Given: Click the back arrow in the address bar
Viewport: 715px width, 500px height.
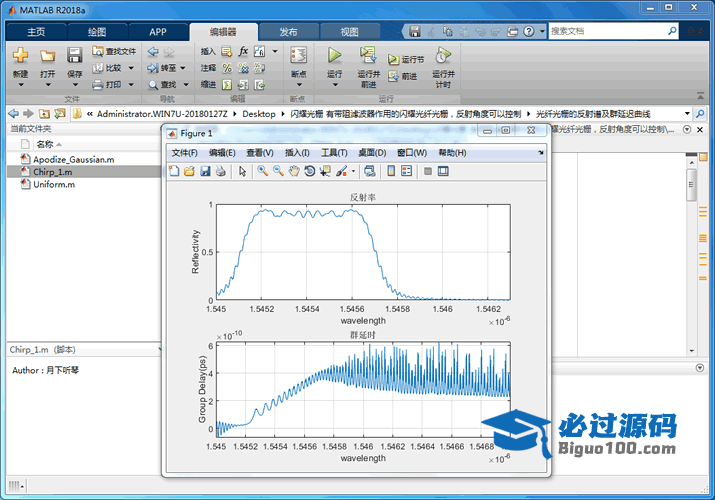Looking at the screenshot, I should point(14,113).
